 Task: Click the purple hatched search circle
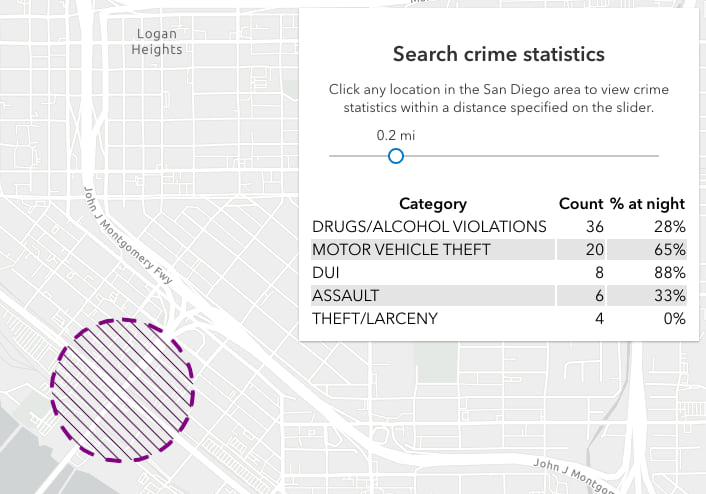[122, 390]
